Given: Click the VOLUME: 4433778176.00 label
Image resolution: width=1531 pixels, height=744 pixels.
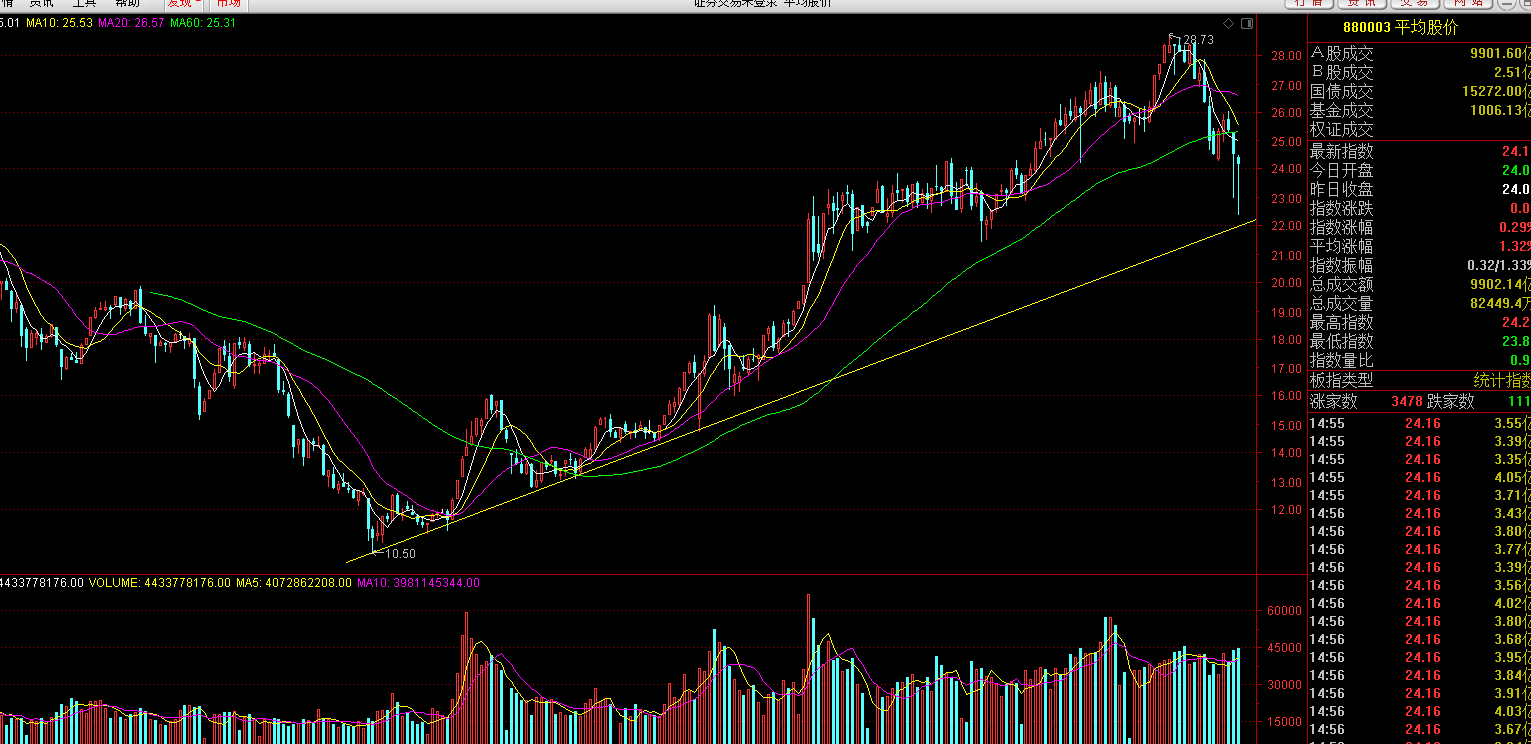Looking at the screenshot, I should (160, 582).
